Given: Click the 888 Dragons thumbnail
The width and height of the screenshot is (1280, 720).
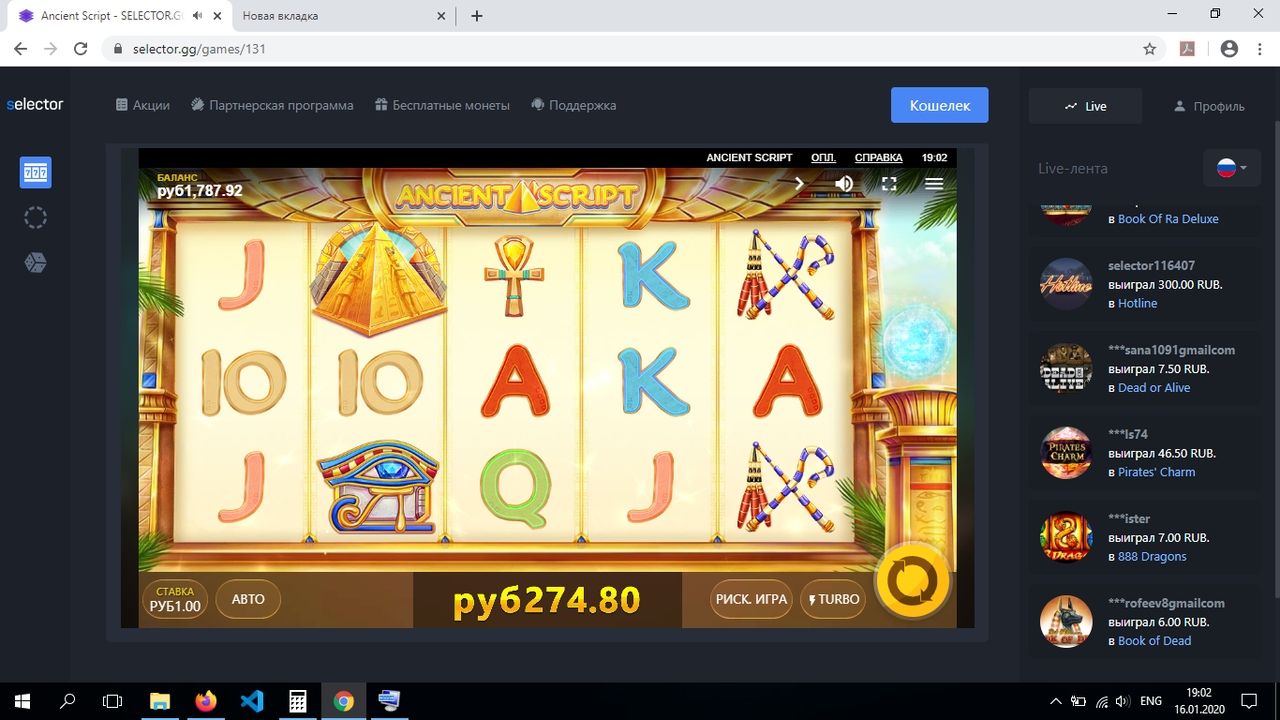Looking at the screenshot, I should click(x=1066, y=537).
